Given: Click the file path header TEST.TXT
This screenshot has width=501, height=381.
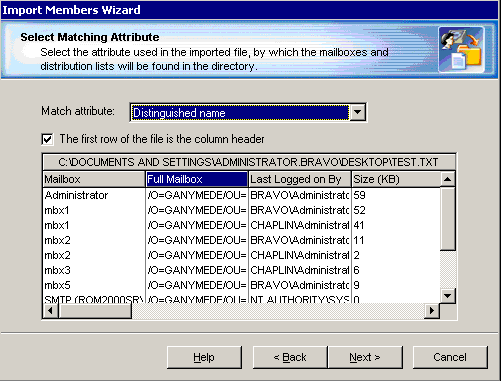Looking at the screenshot, I should click(249, 162).
